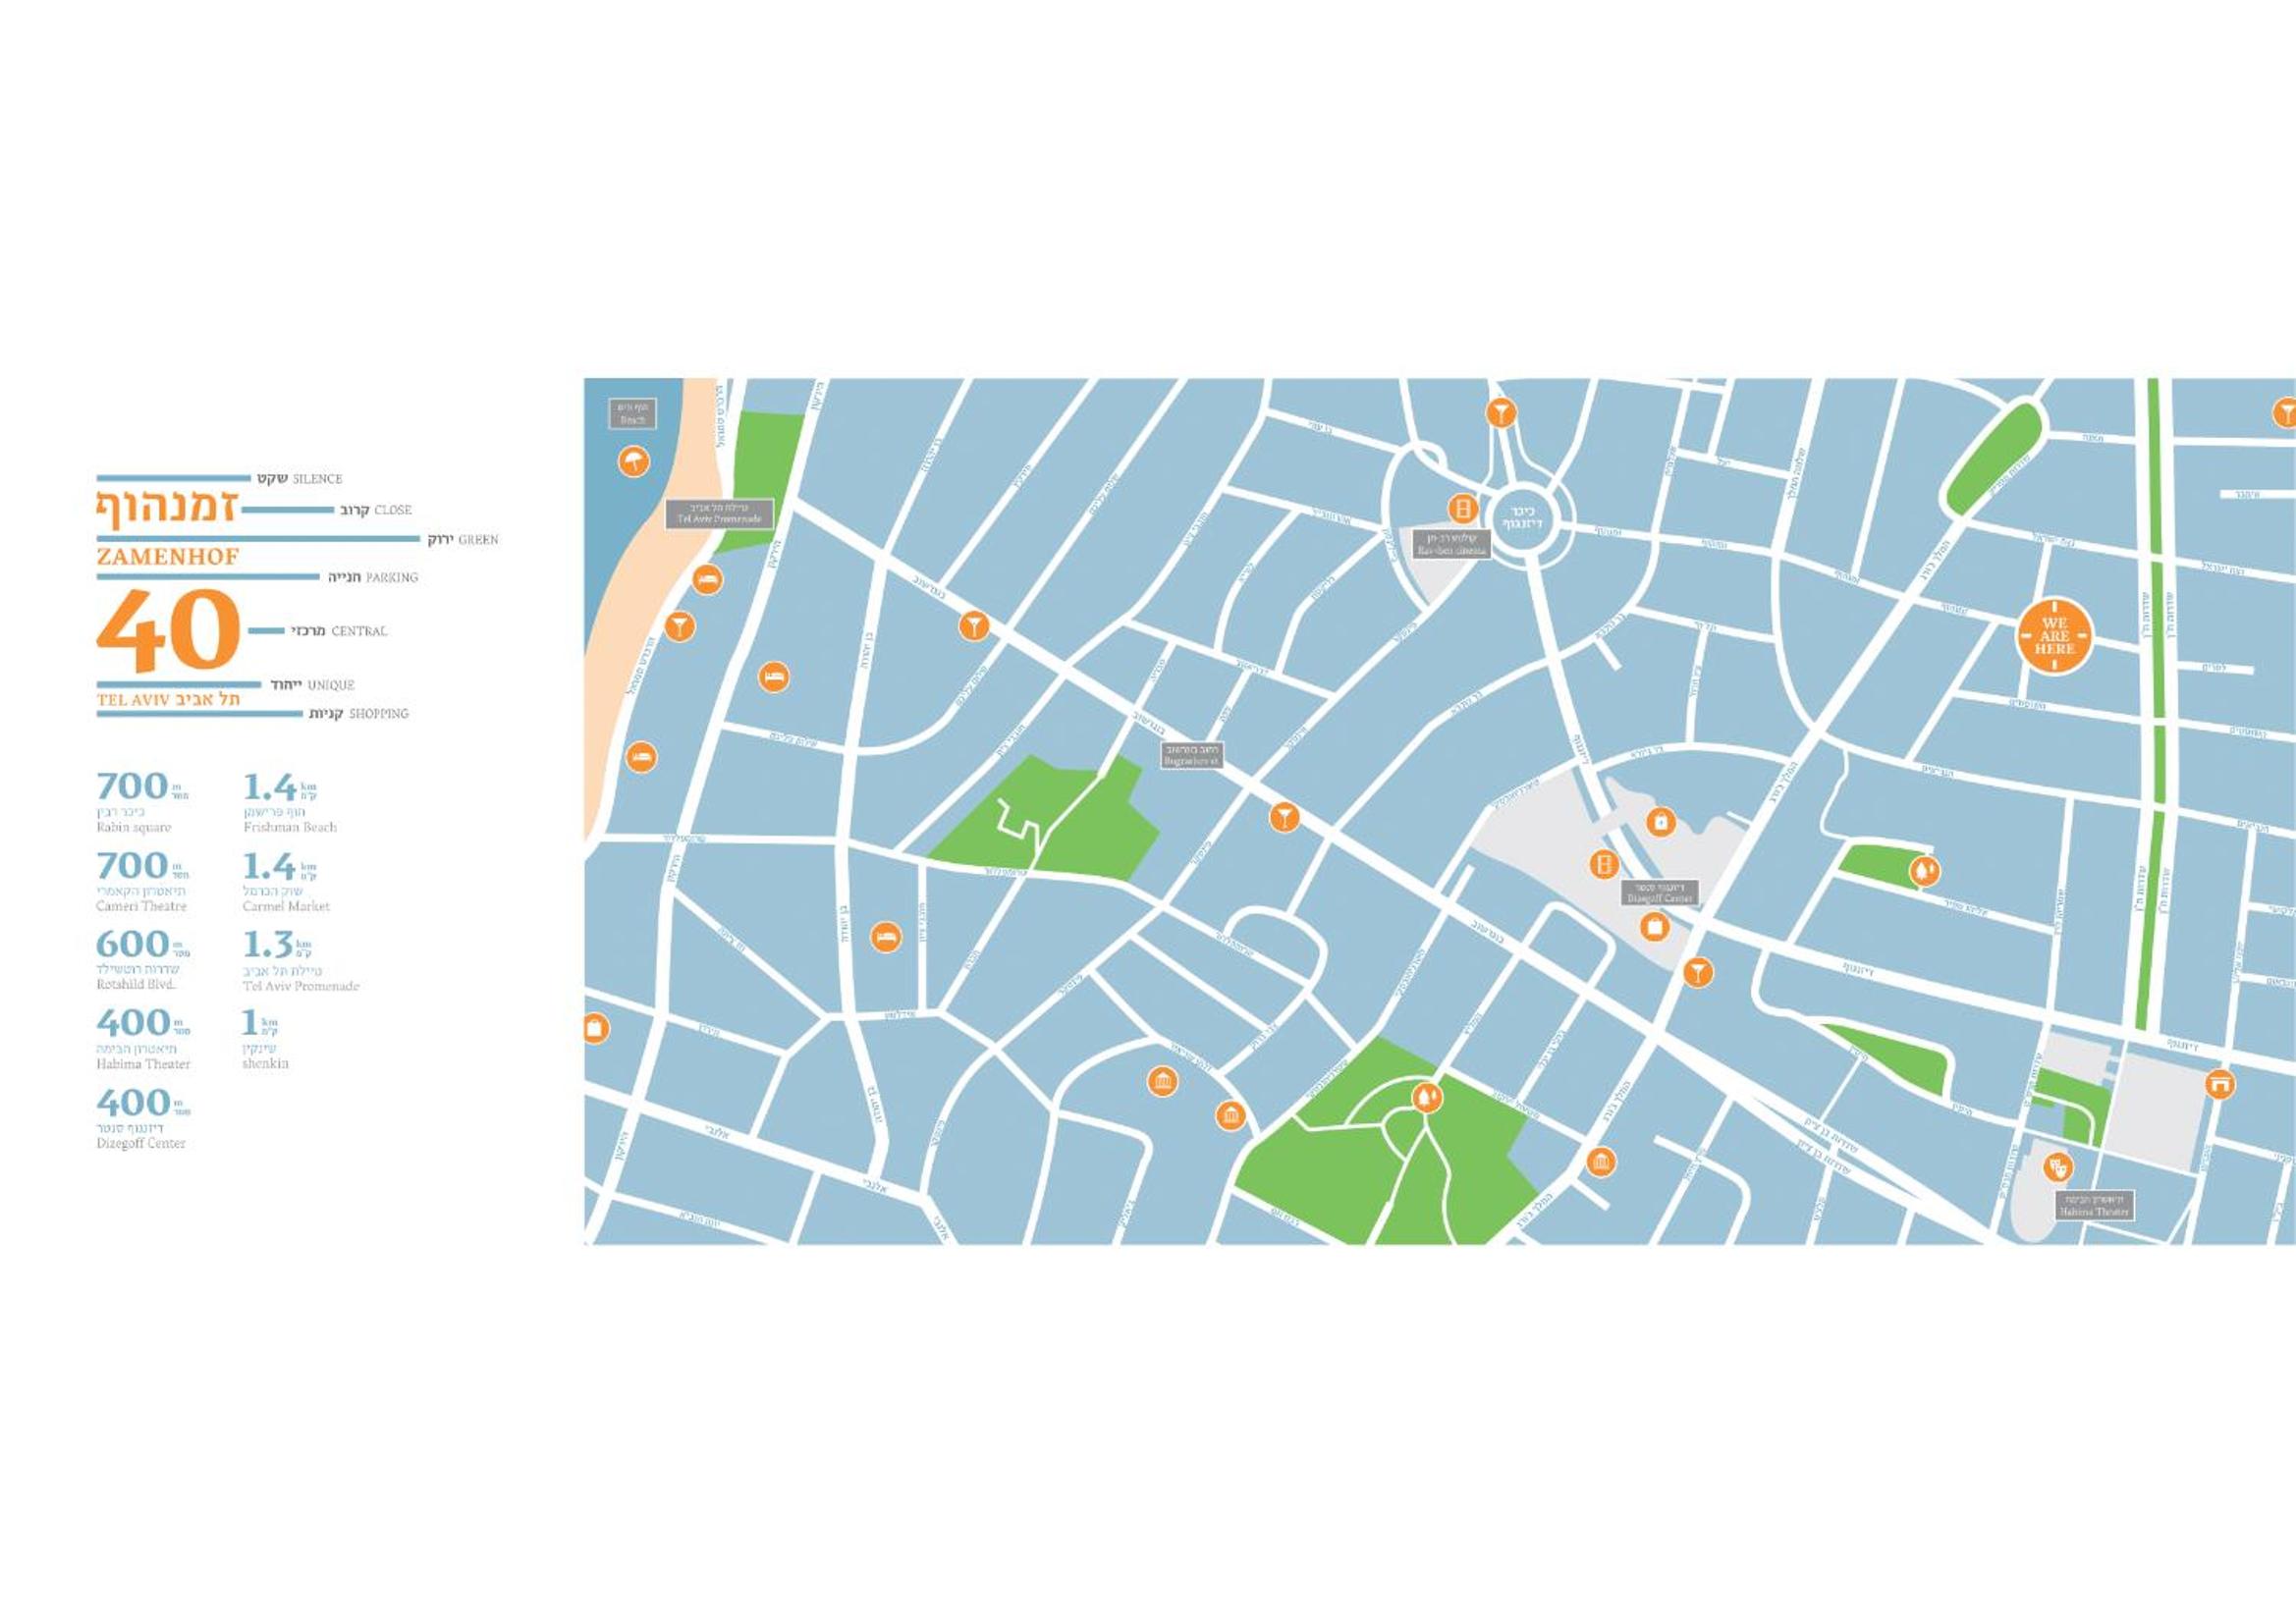Screen dimensions: 2296x1624
Task: Click the large orange 40 number
Action: pos(169,630)
